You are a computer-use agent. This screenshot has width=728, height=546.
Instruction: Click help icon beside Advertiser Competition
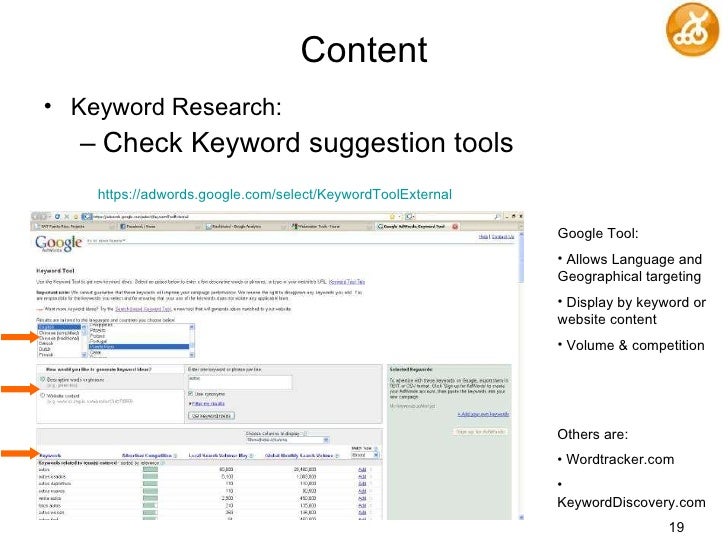pyautogui.click(x=176, y=456)
